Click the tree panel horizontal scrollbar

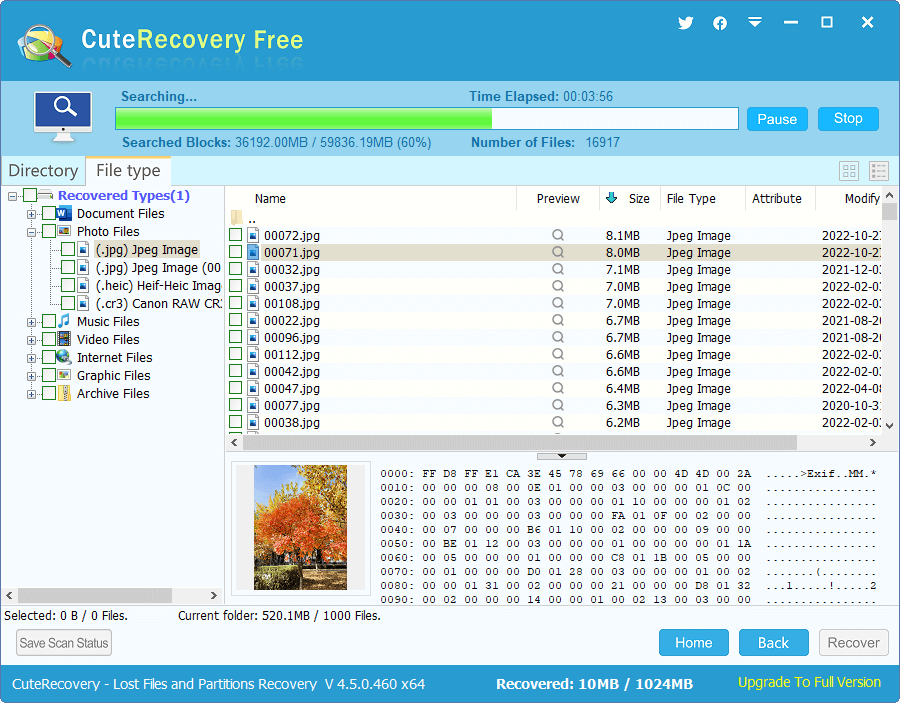[95, 595]
